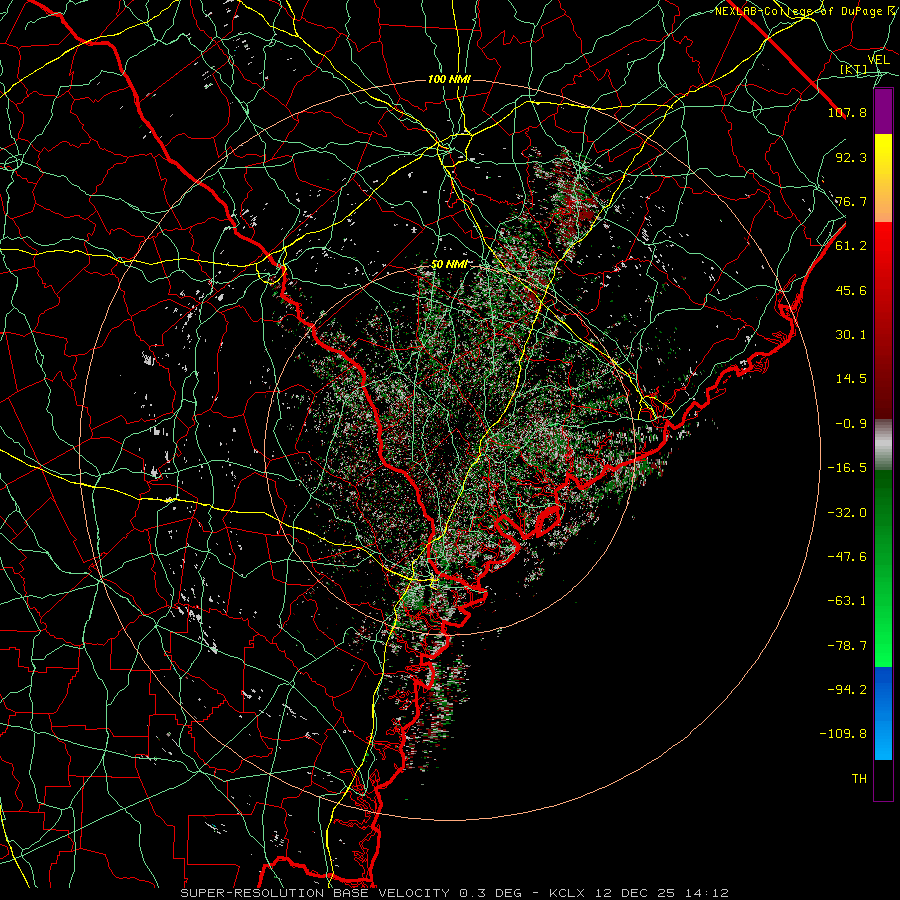This screenshot has width=900, height=900.
Task: Select the -0.9 legend value
Action: 851,424
